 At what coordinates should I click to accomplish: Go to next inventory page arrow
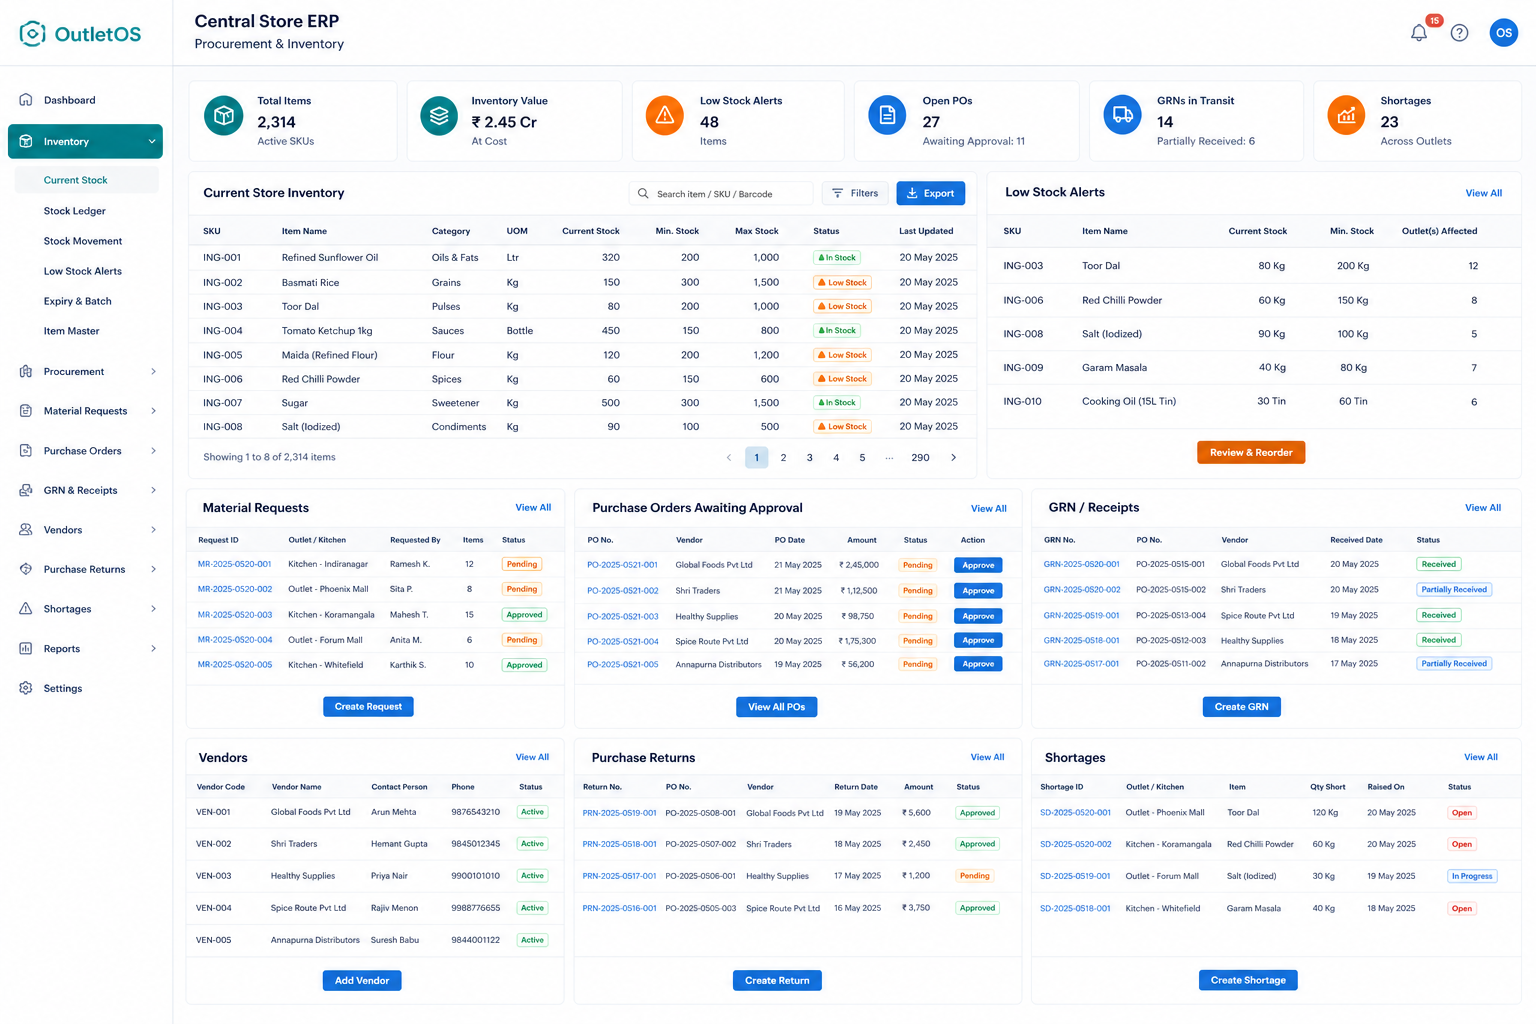point(954,458)
